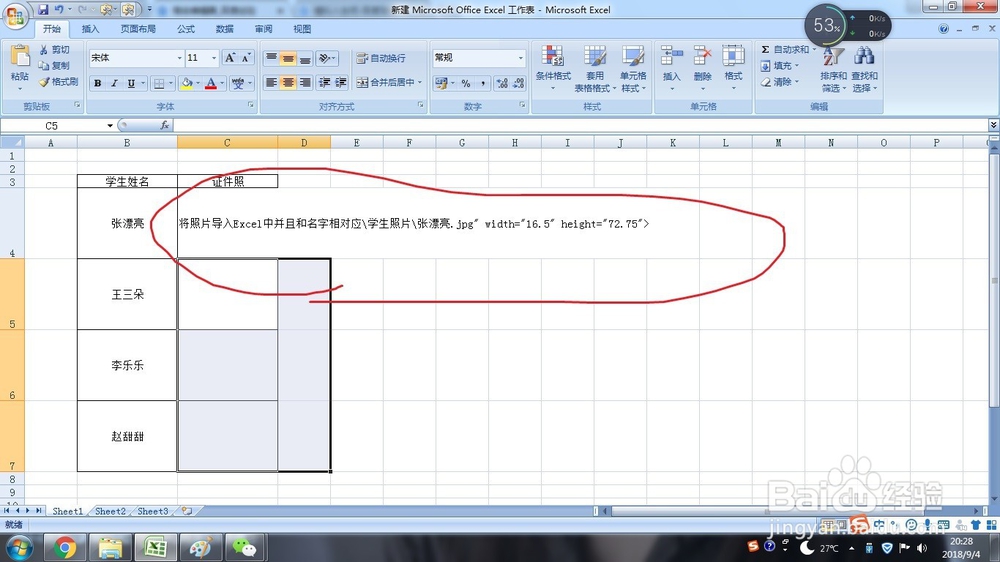This screenshot has width=1000, height=562.
Task: Toggle right text alignment
Action: coord(305,82)
